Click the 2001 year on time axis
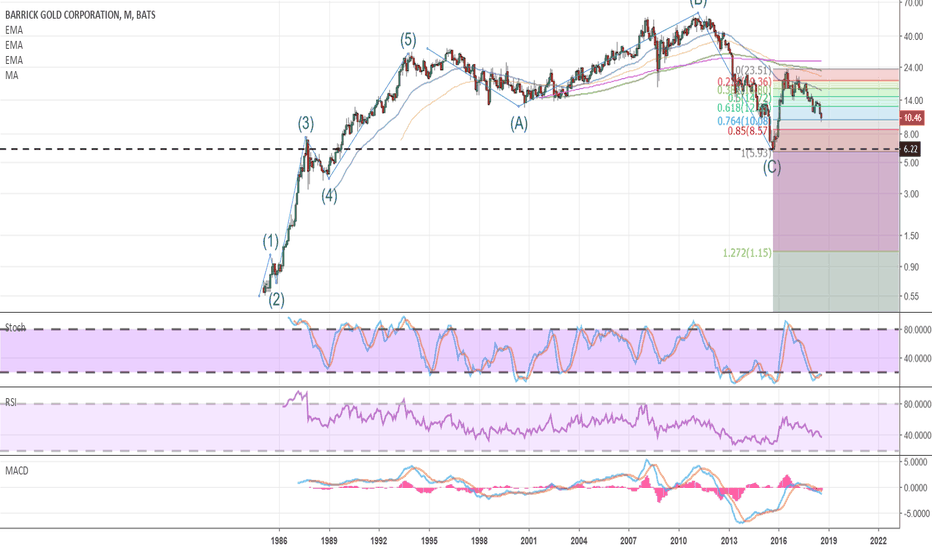The image size is (932, 550). coord(529,540)
